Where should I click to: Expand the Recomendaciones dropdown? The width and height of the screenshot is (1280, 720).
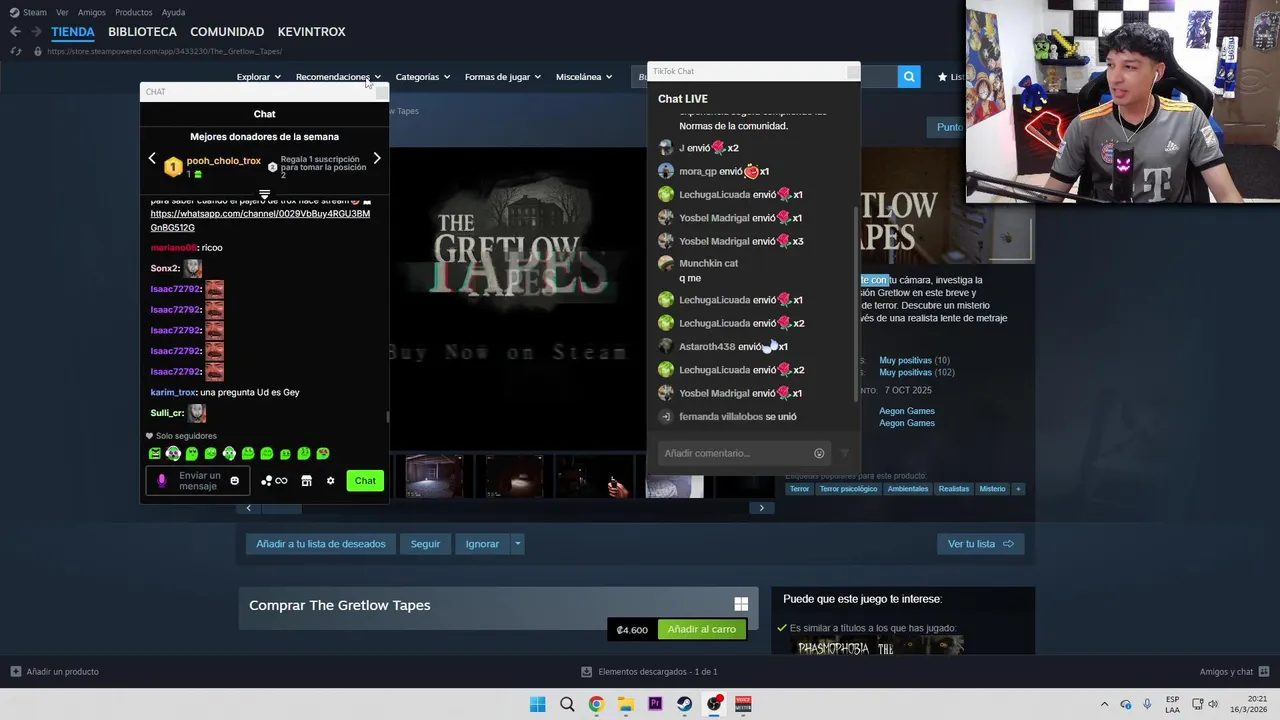[x=338, y=77]
